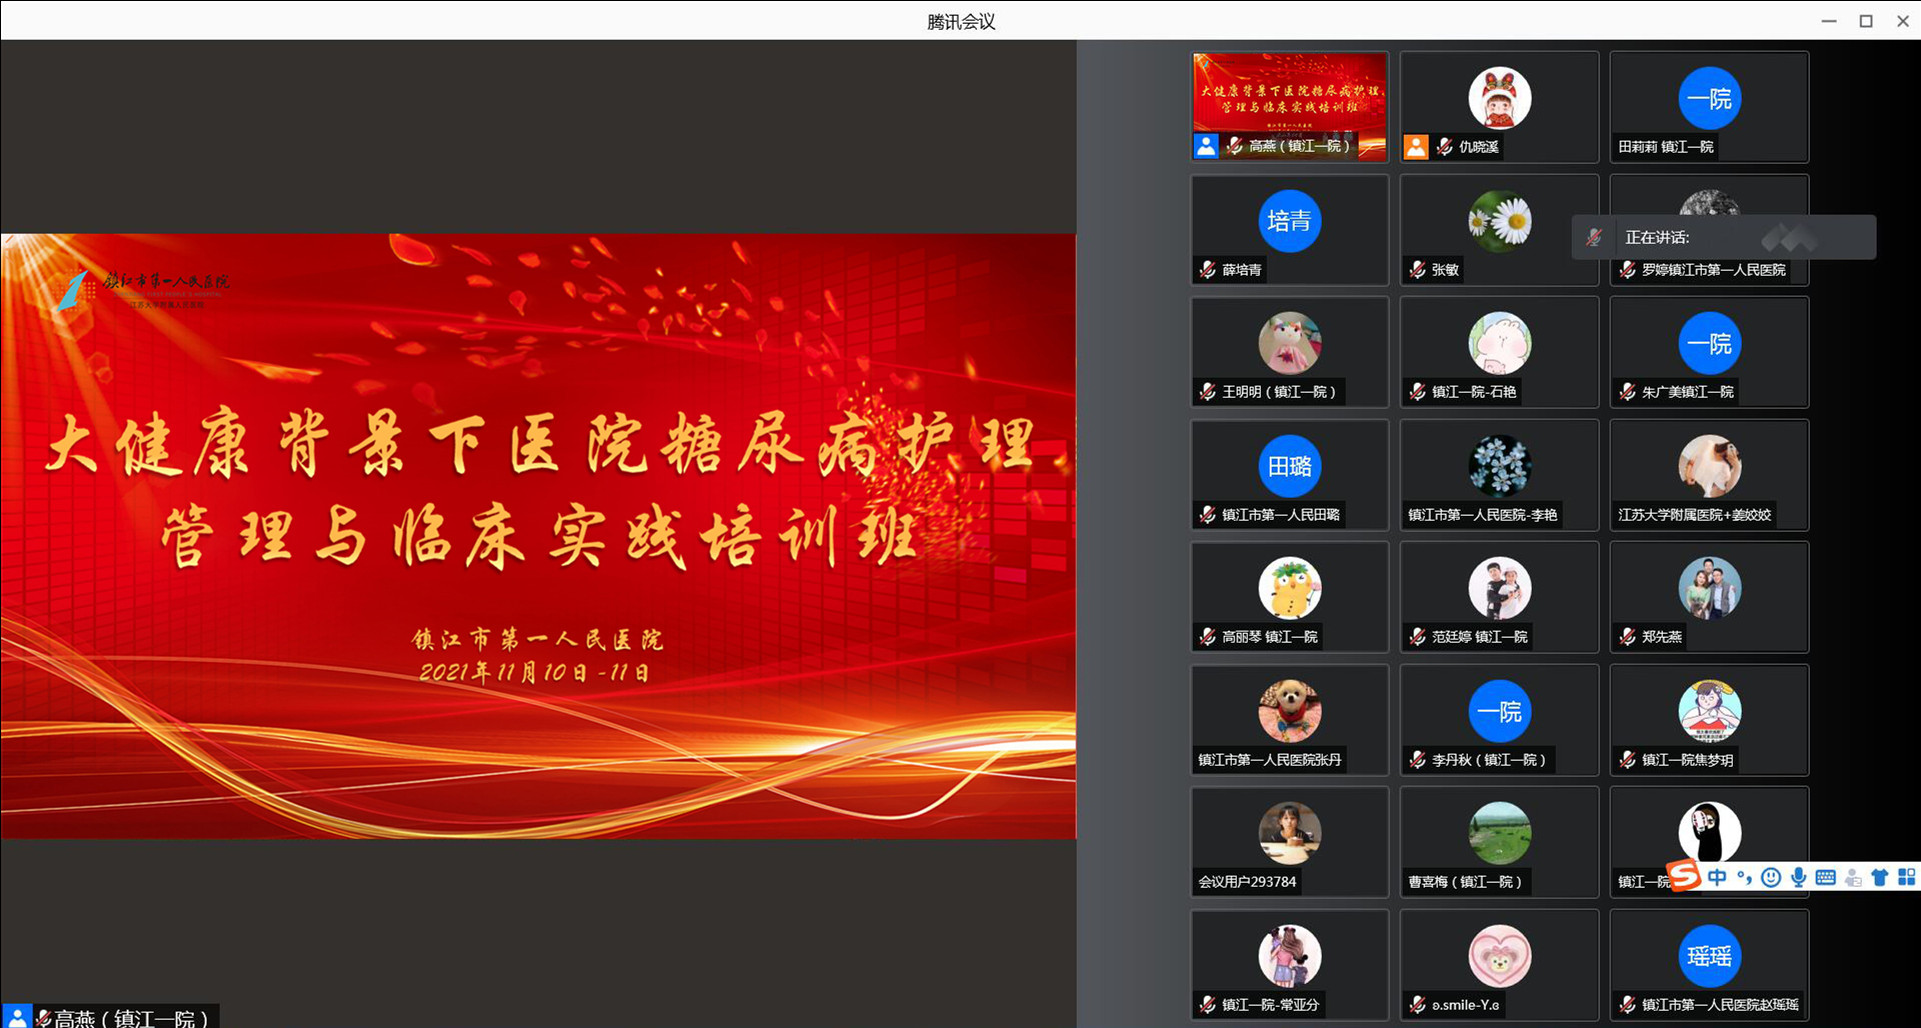Click muted mic icon for 镇江一院-石艳
The height and width of the screenshot is (1028, 1921).
1418,392
